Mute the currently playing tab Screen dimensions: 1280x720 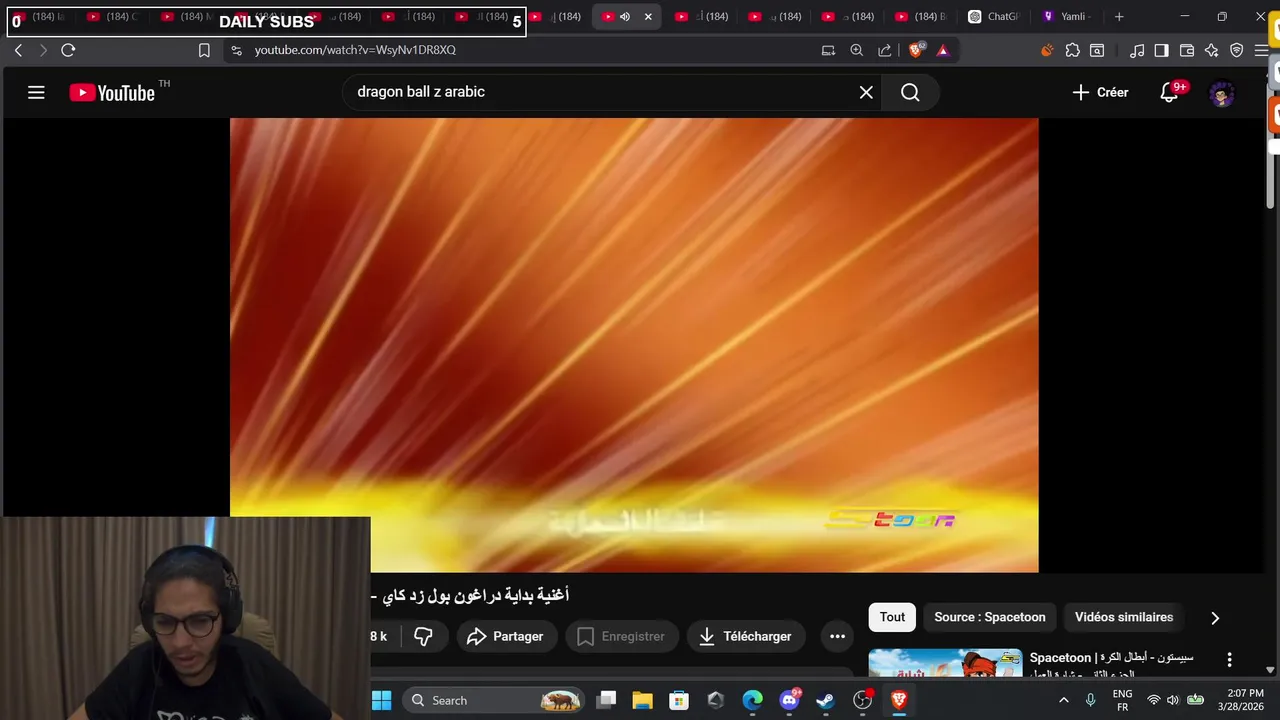[x=625, y=16]
